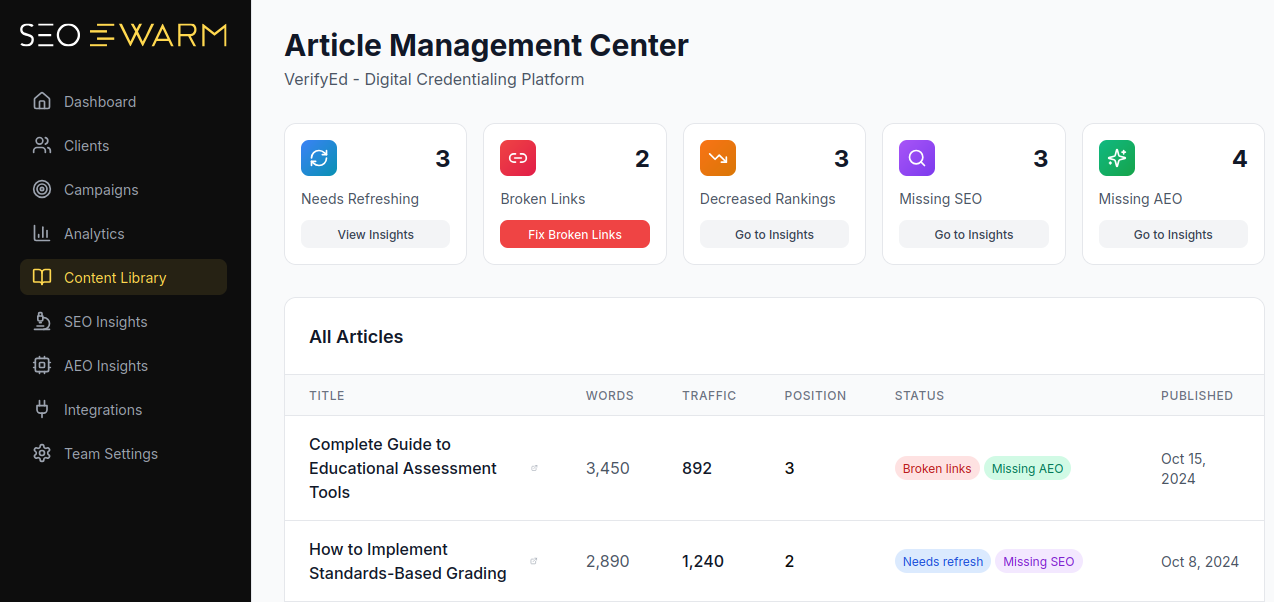Select the Dashboard icon in the sidebar
This screenshot has height=602, width=1274.
41,101
